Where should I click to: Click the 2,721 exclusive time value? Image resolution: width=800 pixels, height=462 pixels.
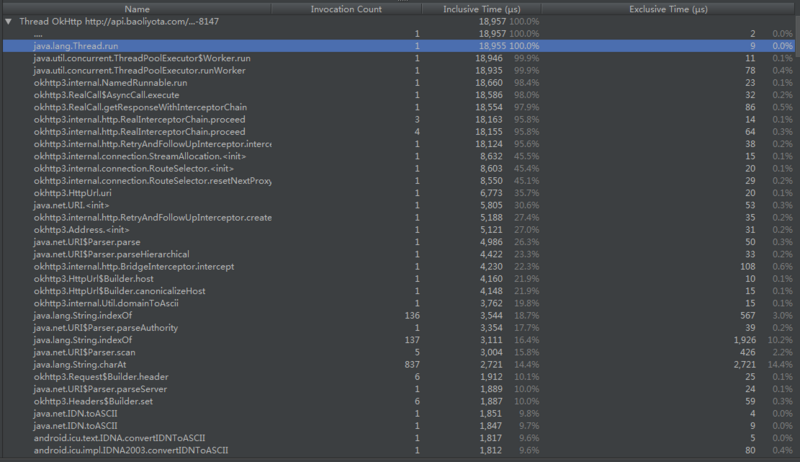[x=744, y=364]
